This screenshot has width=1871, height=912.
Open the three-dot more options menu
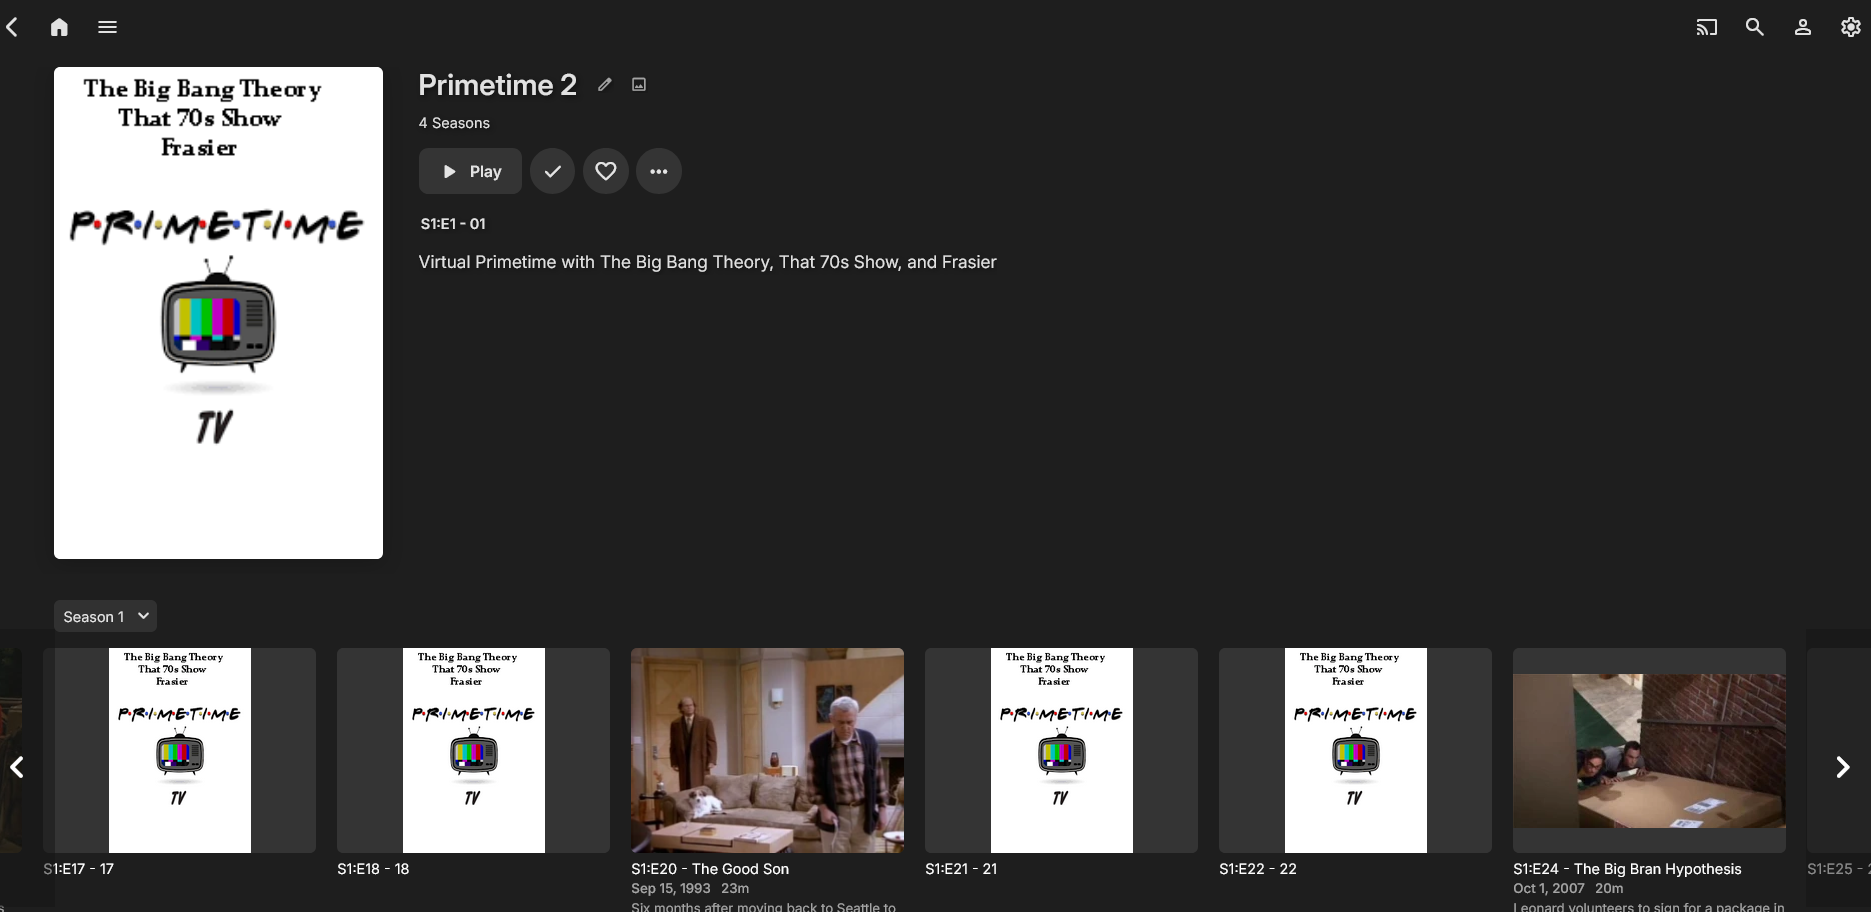point(658,171)
